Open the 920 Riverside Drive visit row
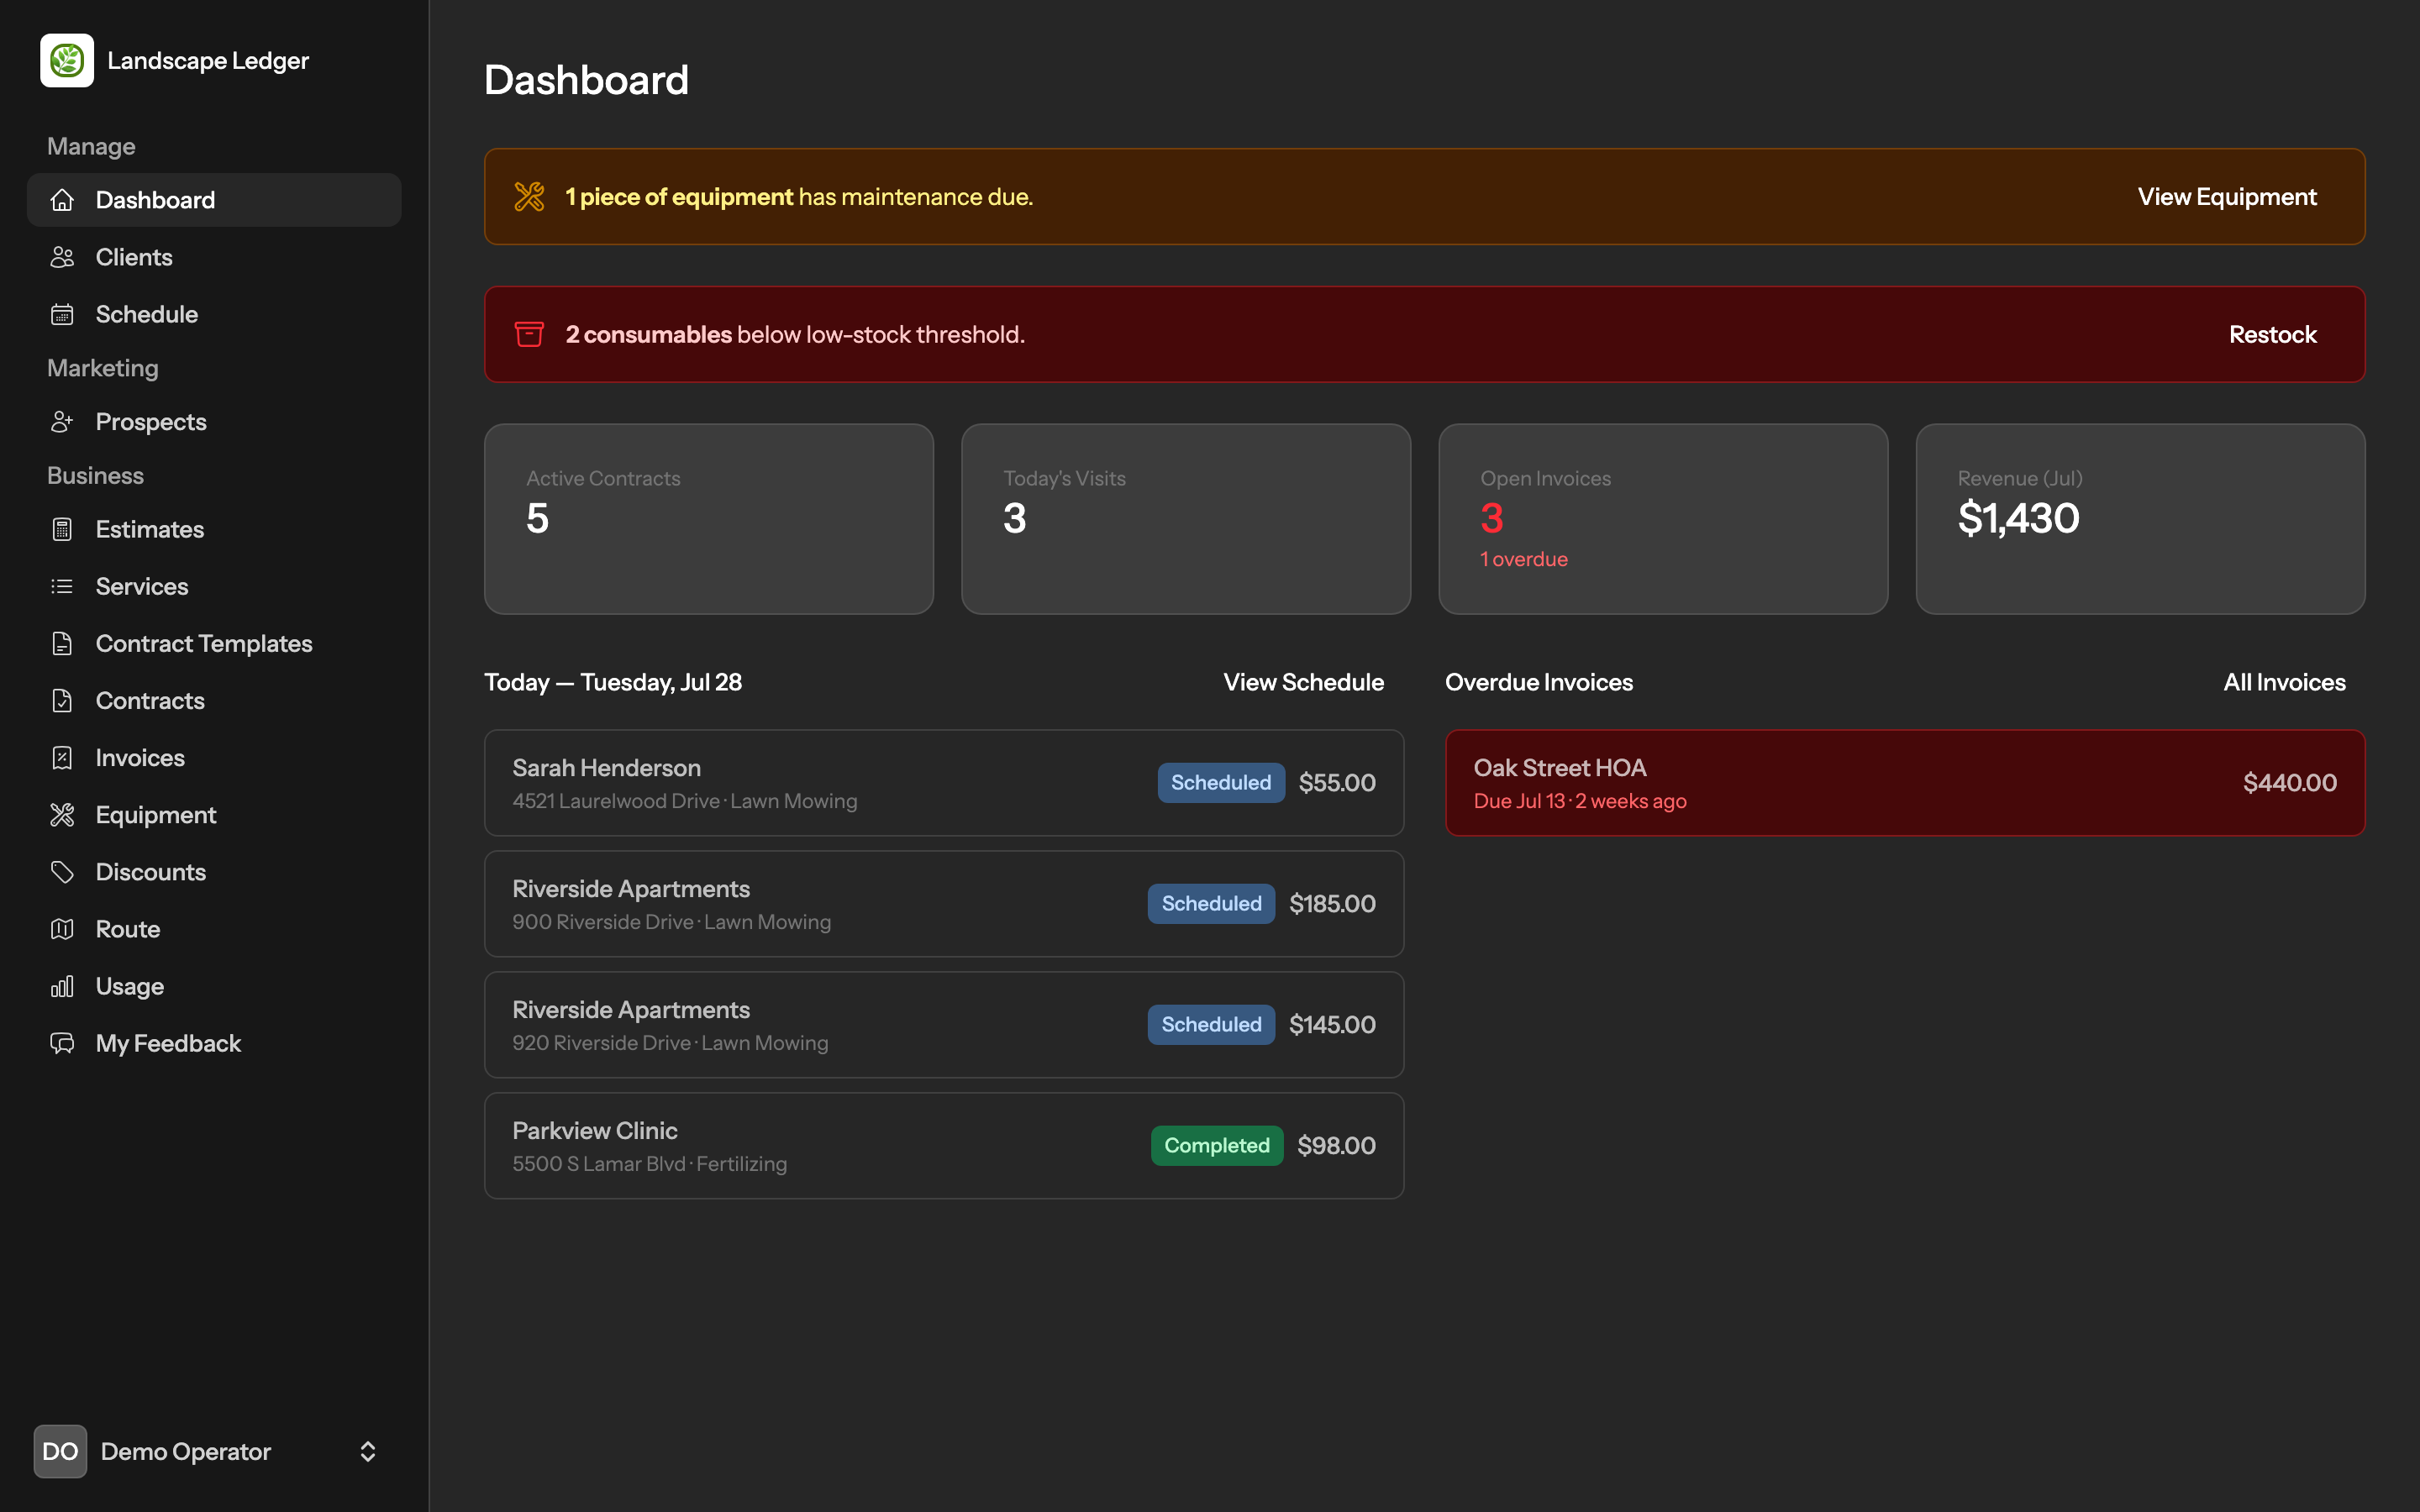The image size is (2420, 1512). click(944, 1025)
